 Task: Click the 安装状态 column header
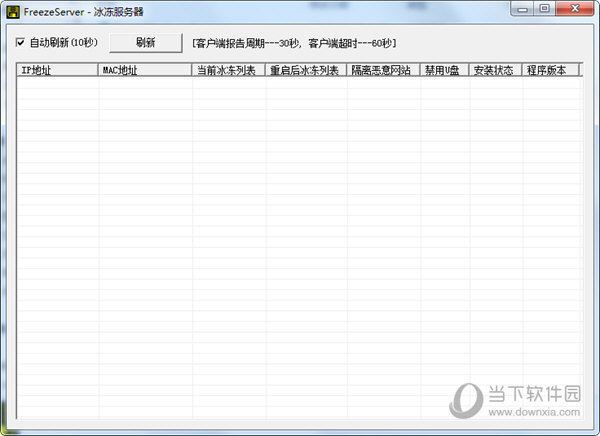[x=496, y=70]
